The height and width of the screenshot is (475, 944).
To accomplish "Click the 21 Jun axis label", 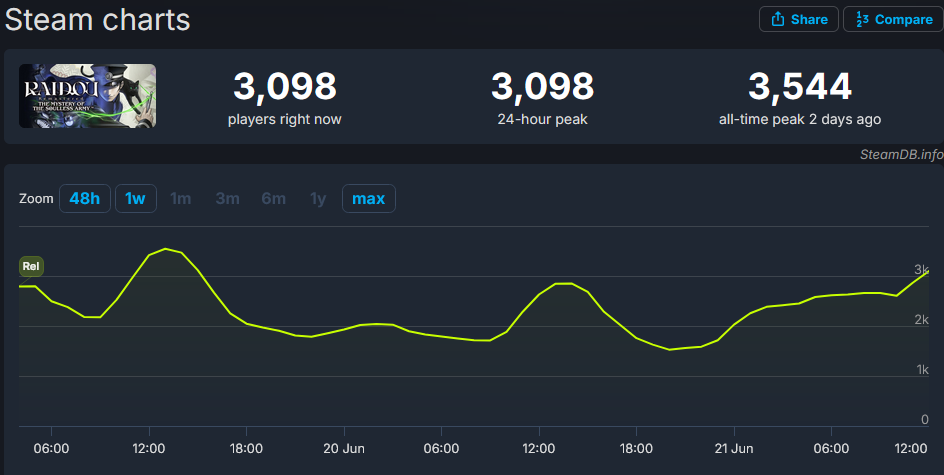I will 733,449.
